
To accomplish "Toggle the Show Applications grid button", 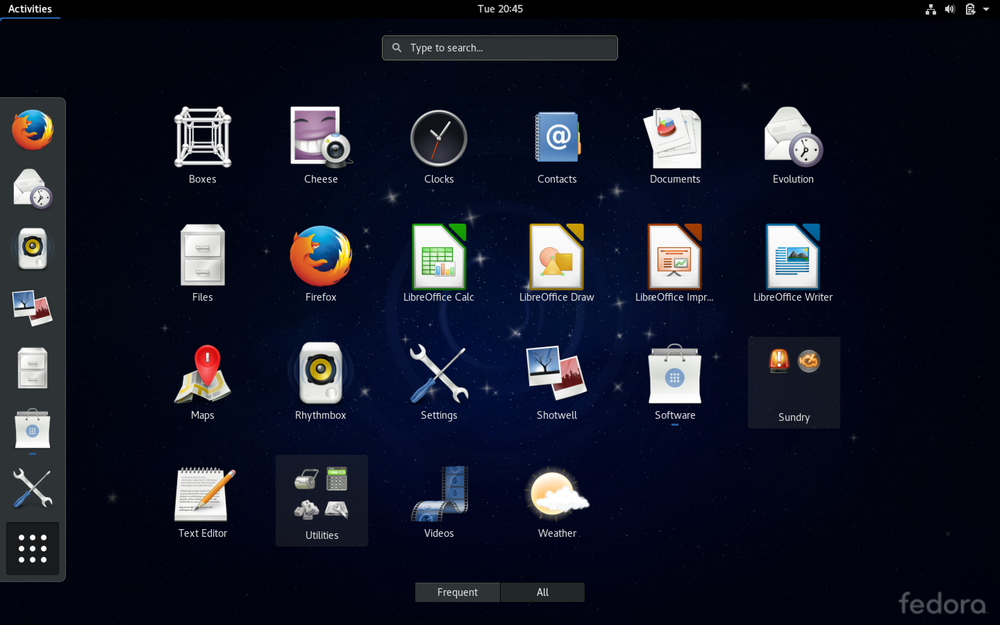I will point(33,548).
